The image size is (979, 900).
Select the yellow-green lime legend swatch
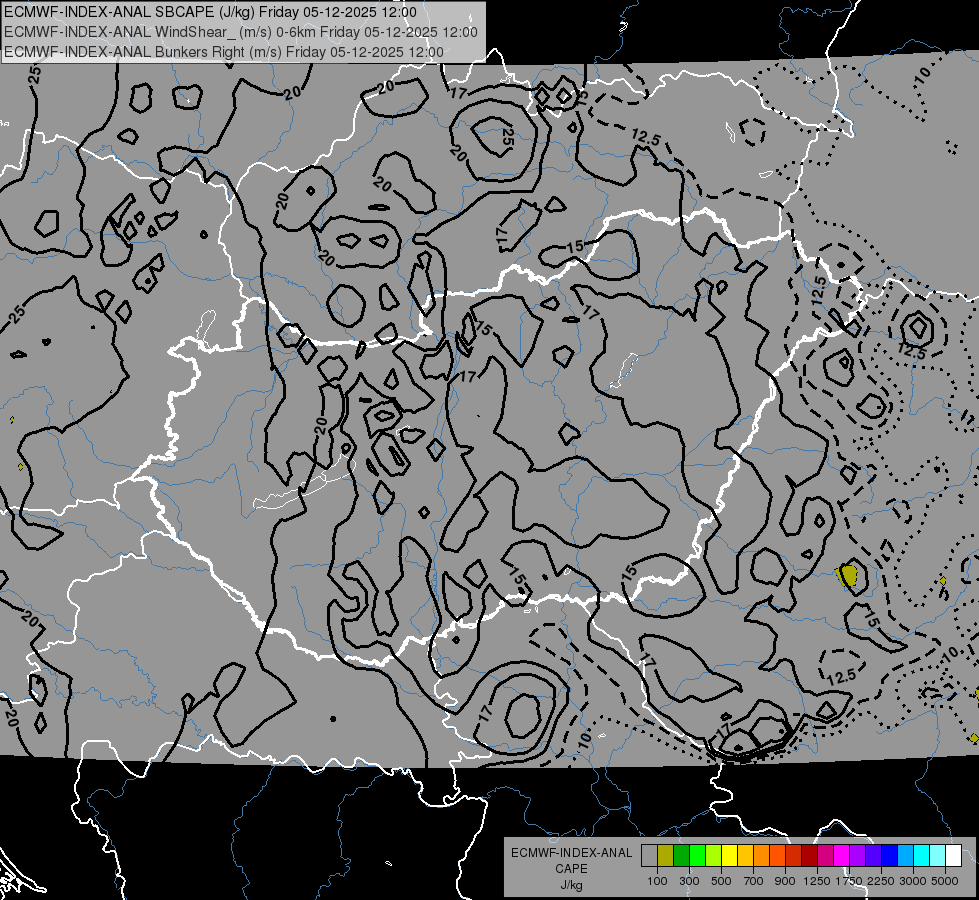click(x=714, y=856)
